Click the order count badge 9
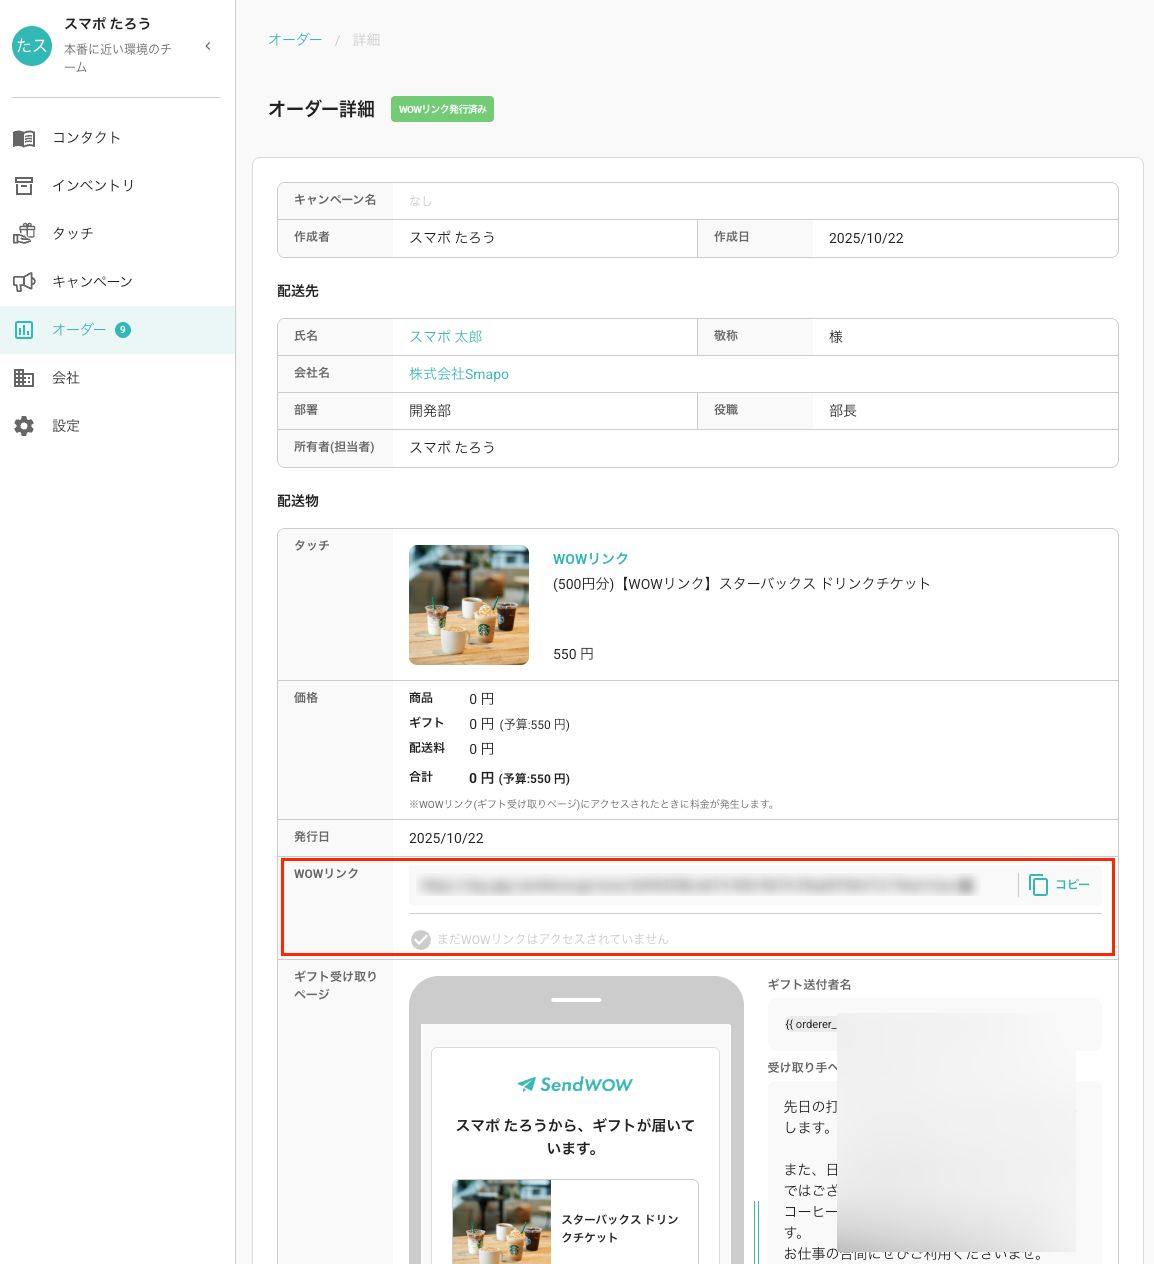 (123, 330)
